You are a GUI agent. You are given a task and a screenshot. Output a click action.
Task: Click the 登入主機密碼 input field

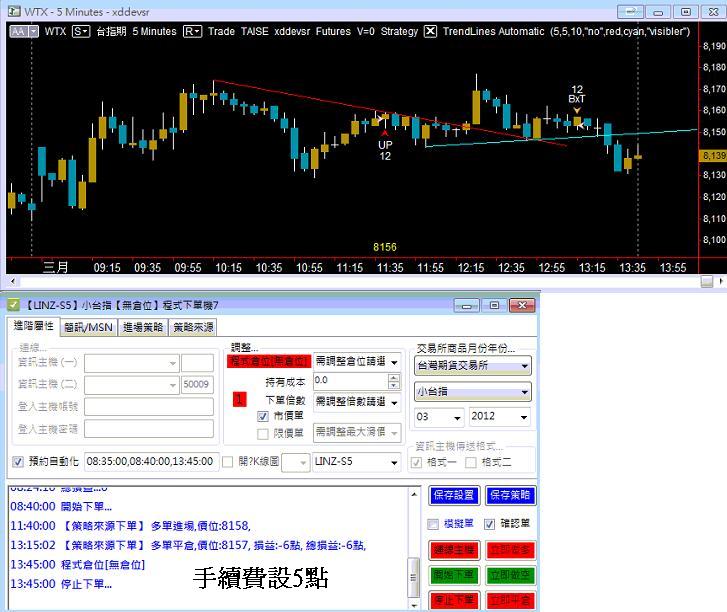click(x=149, y=429)
